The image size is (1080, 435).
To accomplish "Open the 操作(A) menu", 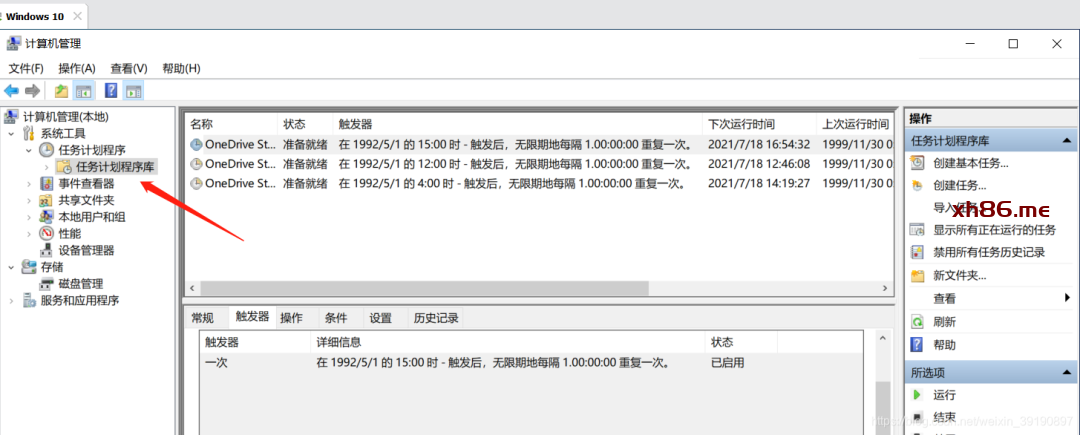I will point(77,68).
